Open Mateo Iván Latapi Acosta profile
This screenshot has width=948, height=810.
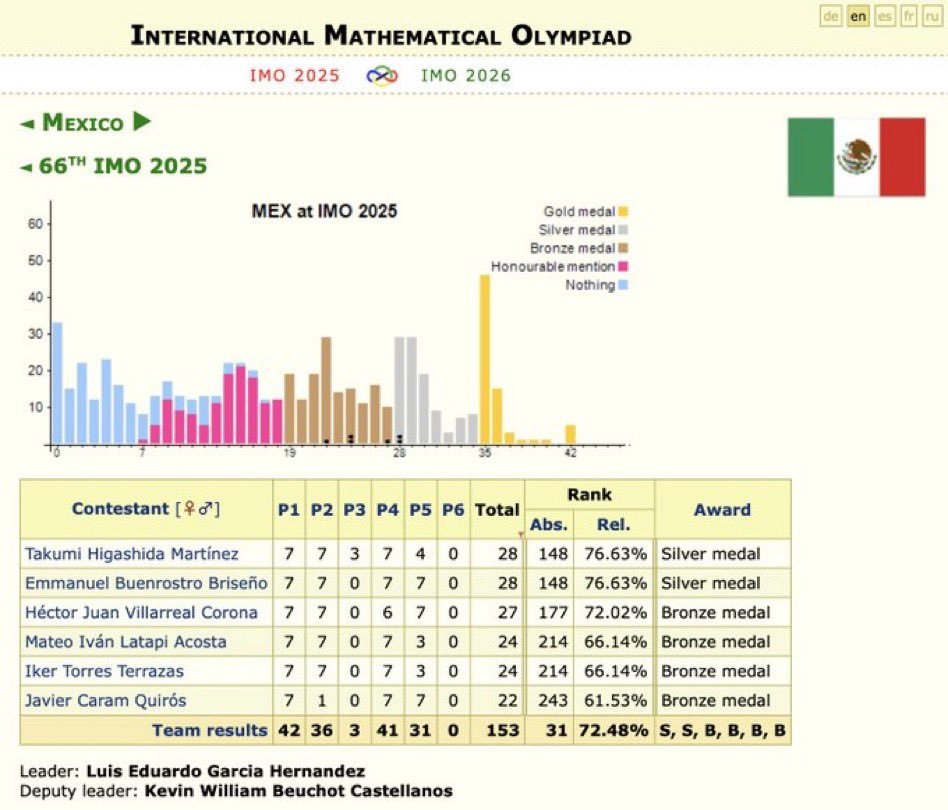click(x=126, y=642)
